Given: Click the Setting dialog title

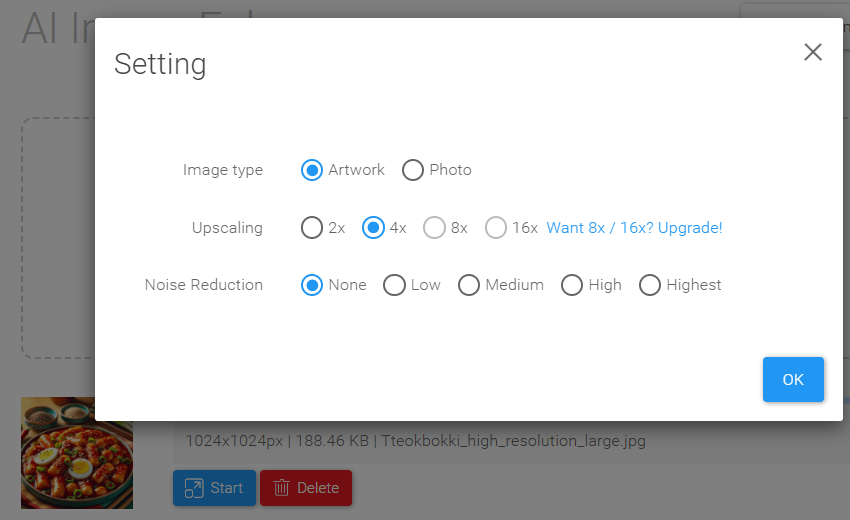Looking at the screenshot, I should pyautogui.click(x=160, y=64).
